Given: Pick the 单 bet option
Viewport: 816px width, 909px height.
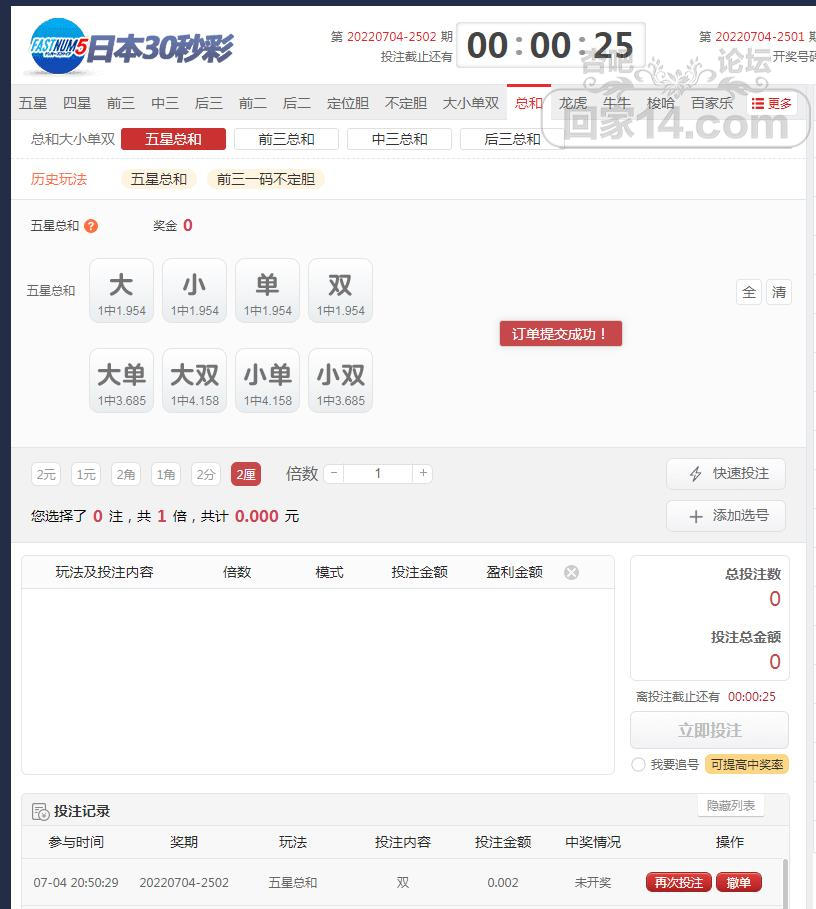Looking at the screenshot, I should click(268, 291).
